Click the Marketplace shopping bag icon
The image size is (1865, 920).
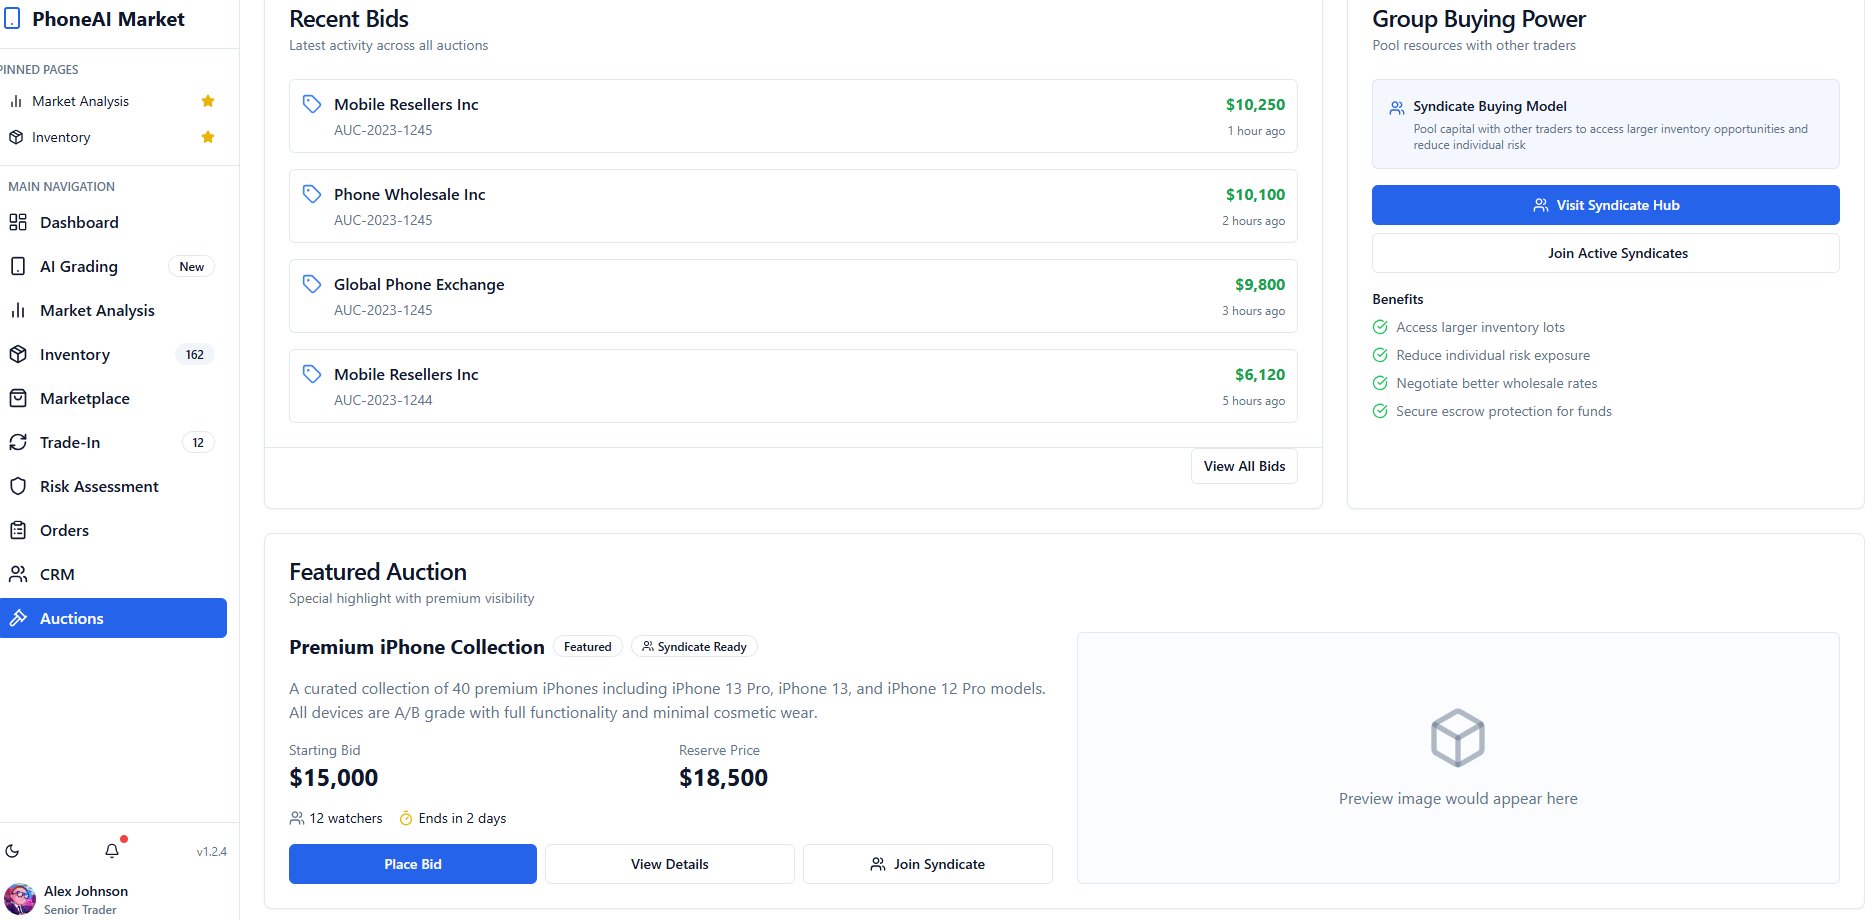tap(18, 398)
